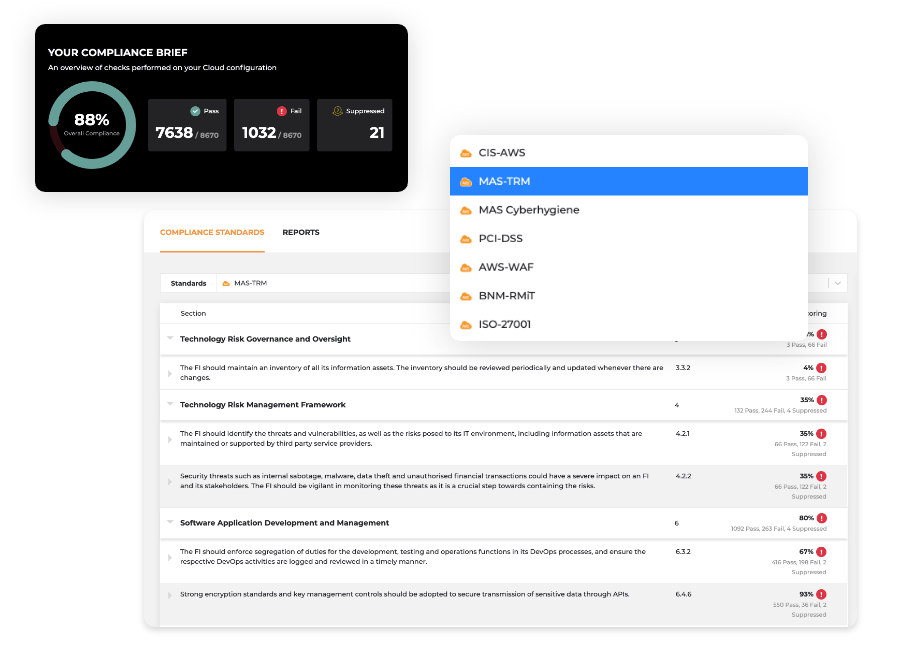The width and height of the screenshot is (900, 654).
Task: Click the cloud icon beside CIS-AWS
Action: pos(466,153)
